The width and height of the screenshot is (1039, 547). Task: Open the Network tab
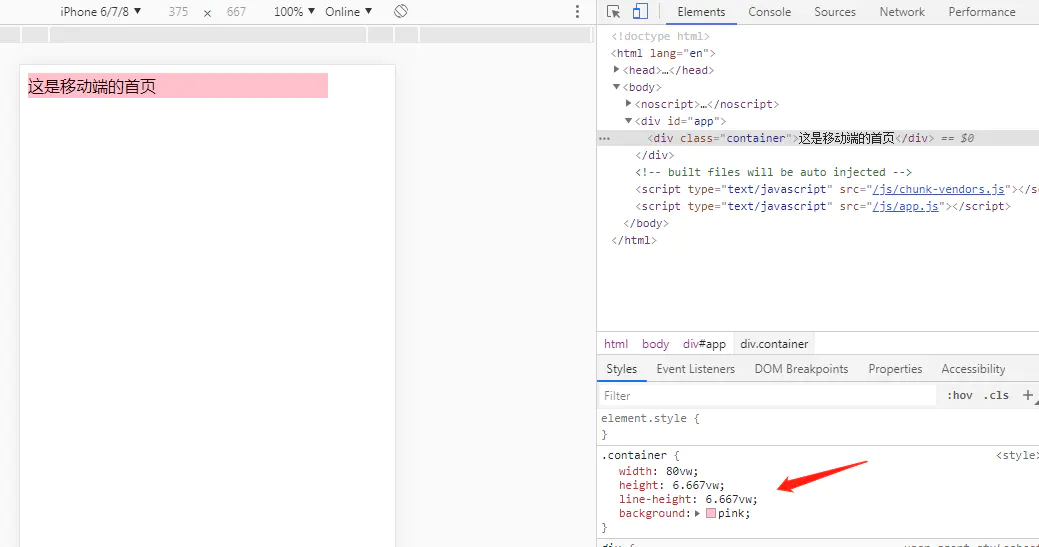902,12
